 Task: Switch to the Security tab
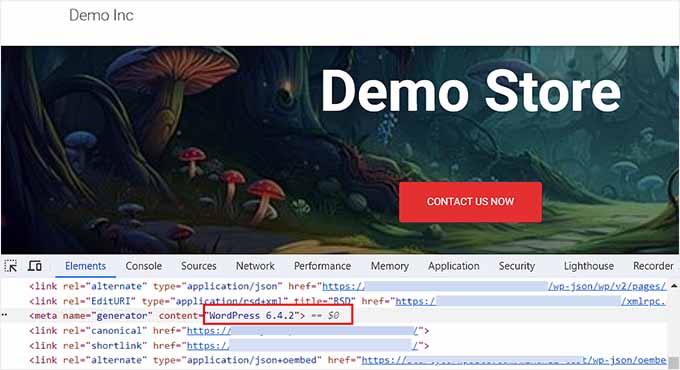click(517, 266)
